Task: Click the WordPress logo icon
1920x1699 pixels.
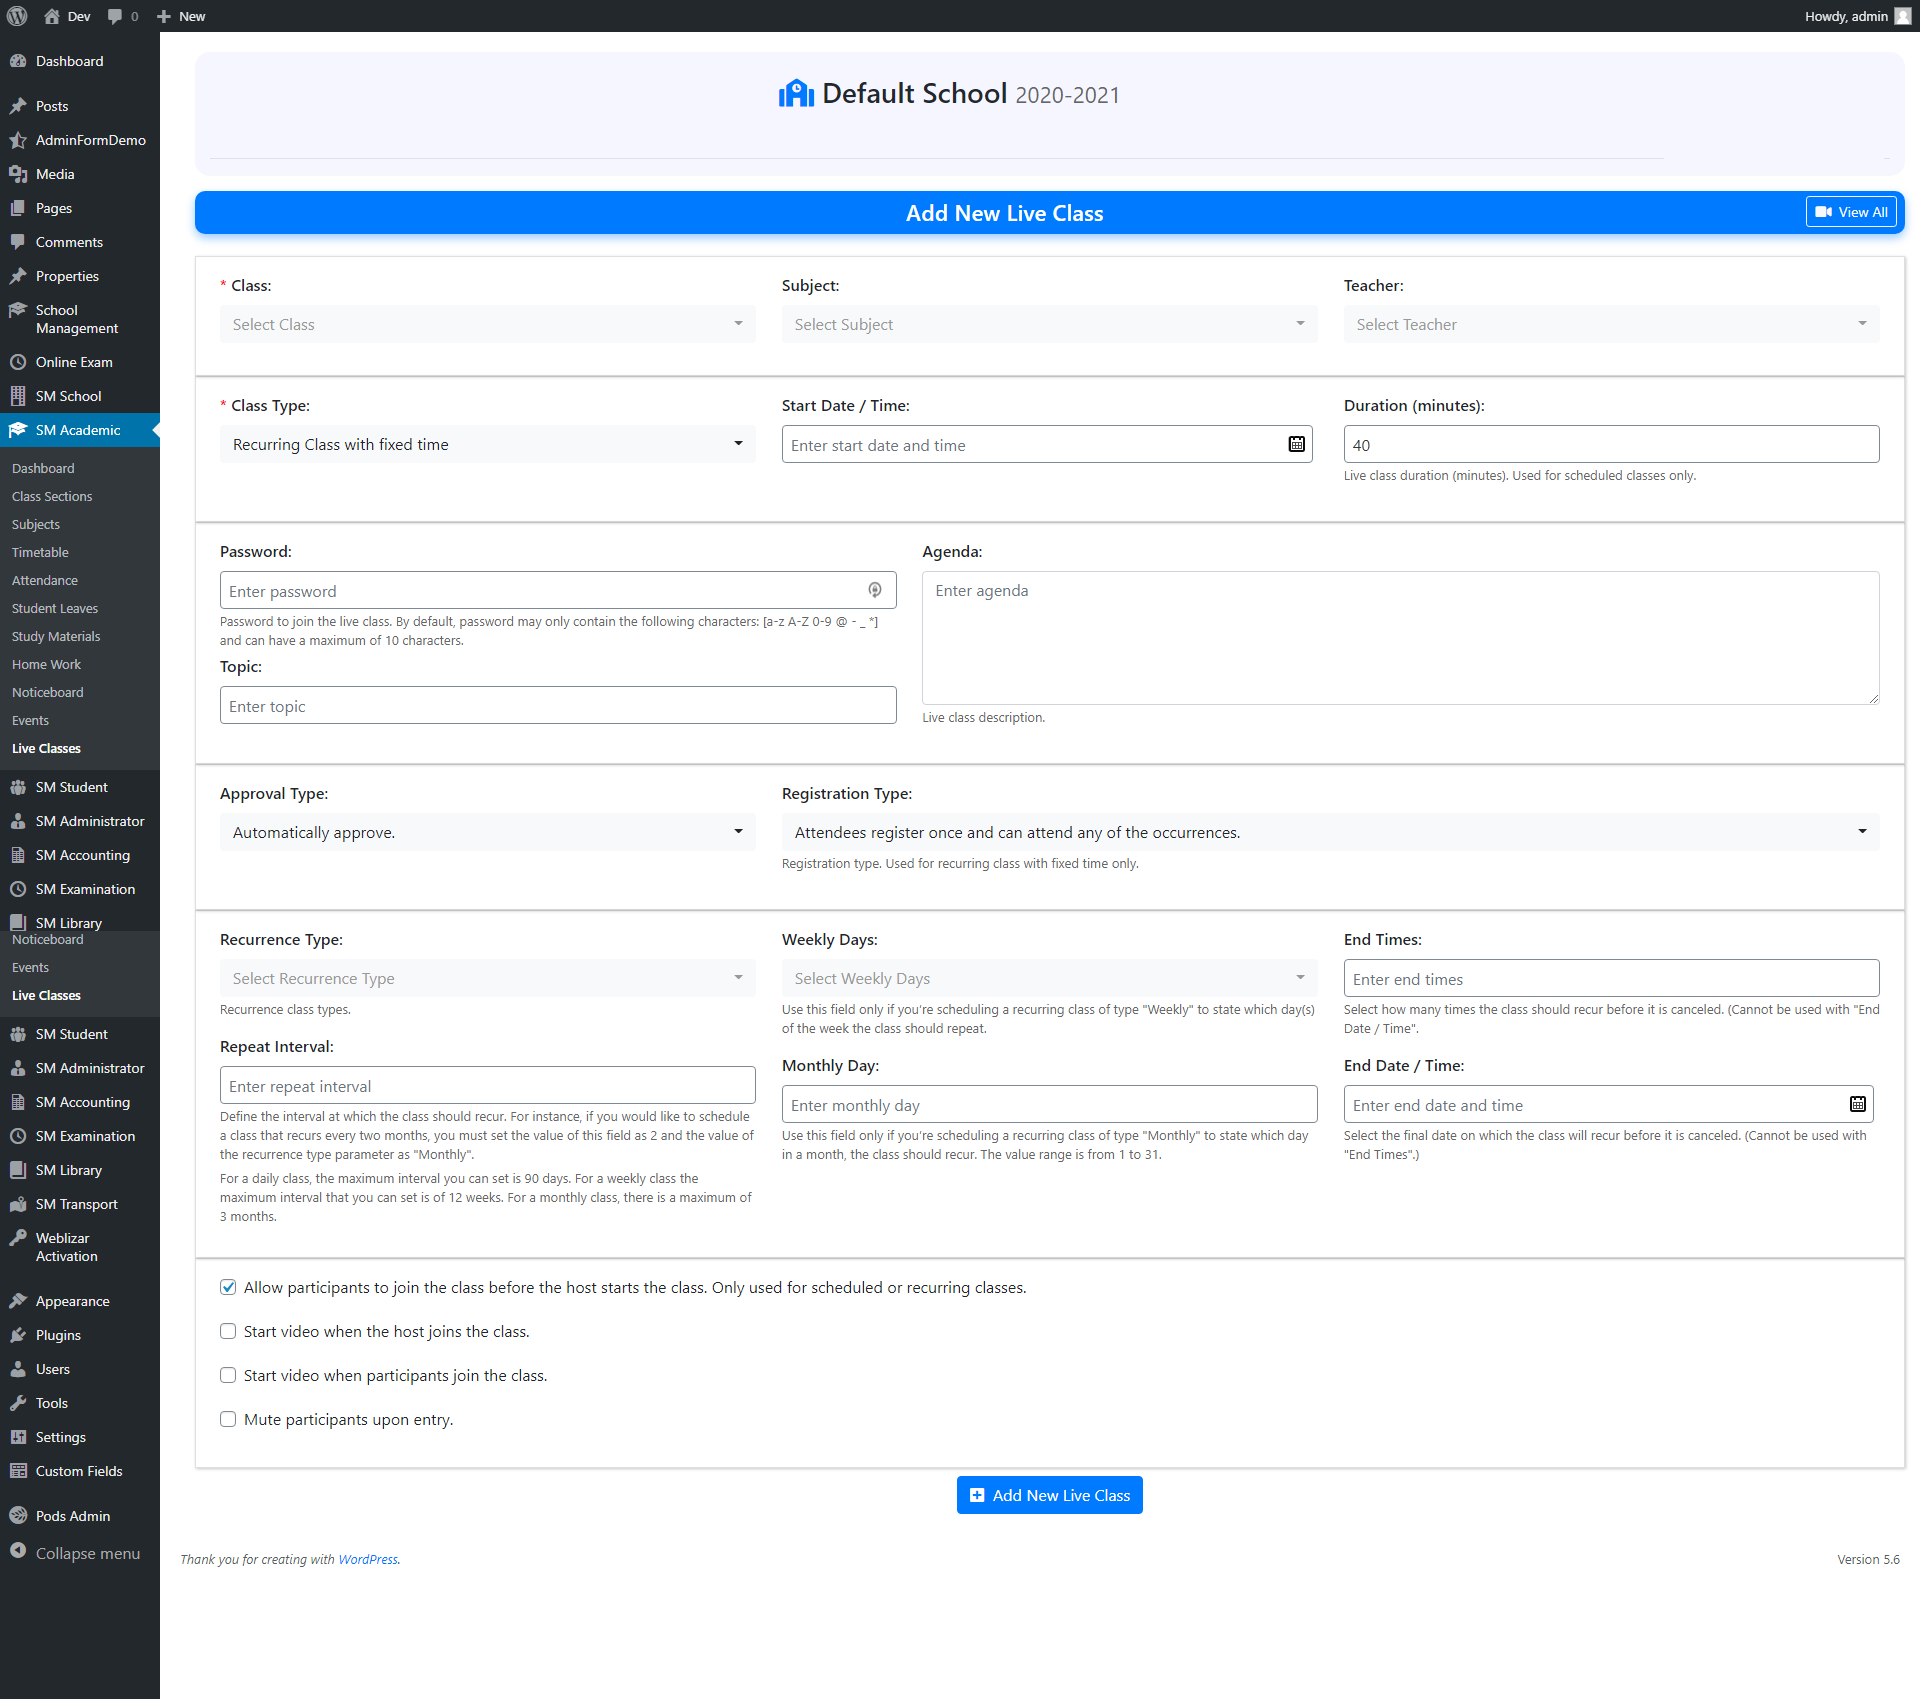Action: point(17,16)
